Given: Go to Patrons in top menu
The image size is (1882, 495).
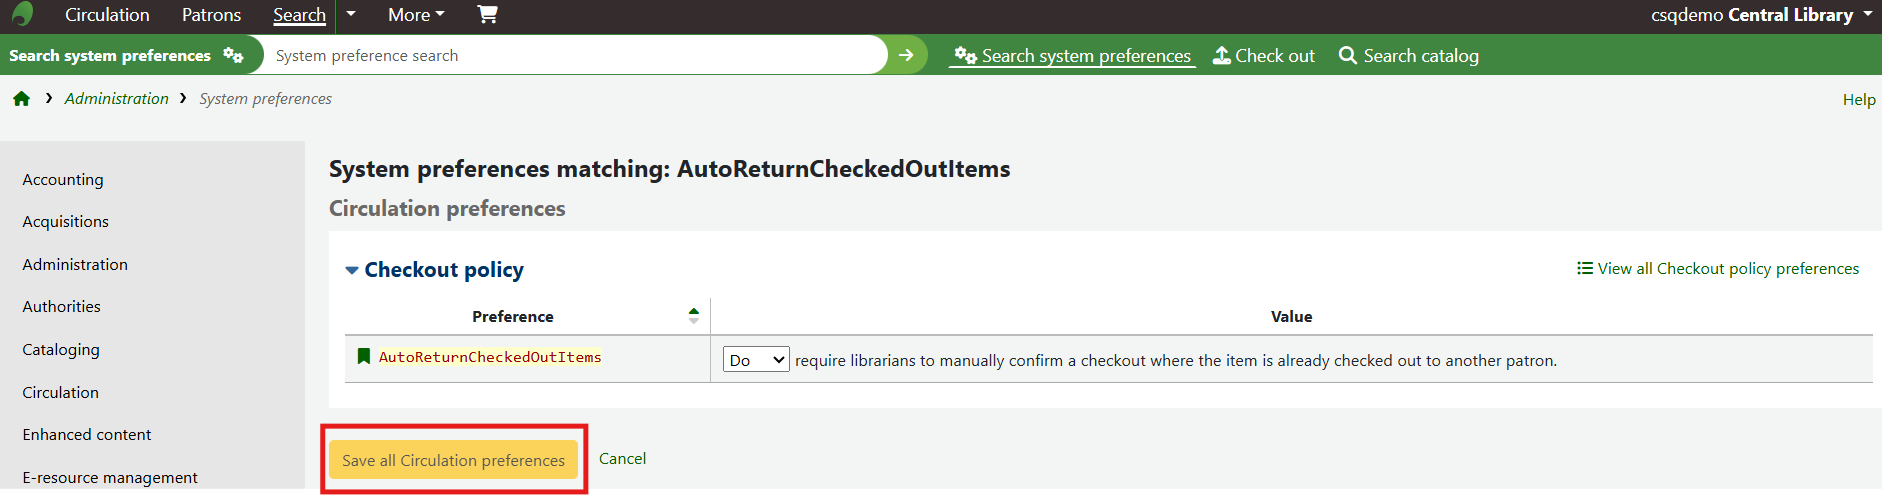Looking at the screenshot, I should coord(211,15).
